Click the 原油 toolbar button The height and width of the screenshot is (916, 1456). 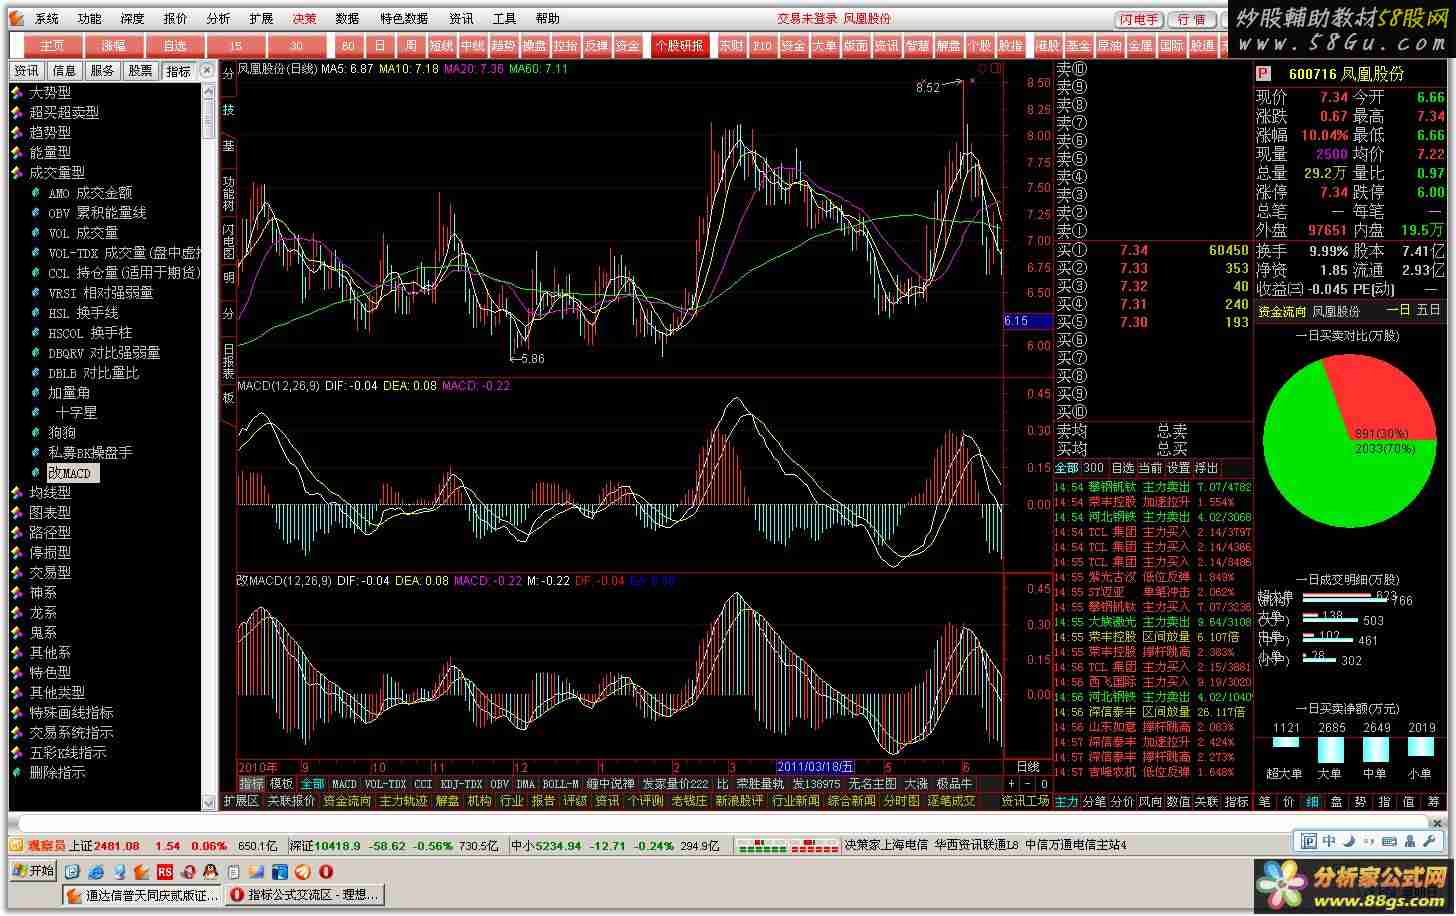click(1109, 46)
